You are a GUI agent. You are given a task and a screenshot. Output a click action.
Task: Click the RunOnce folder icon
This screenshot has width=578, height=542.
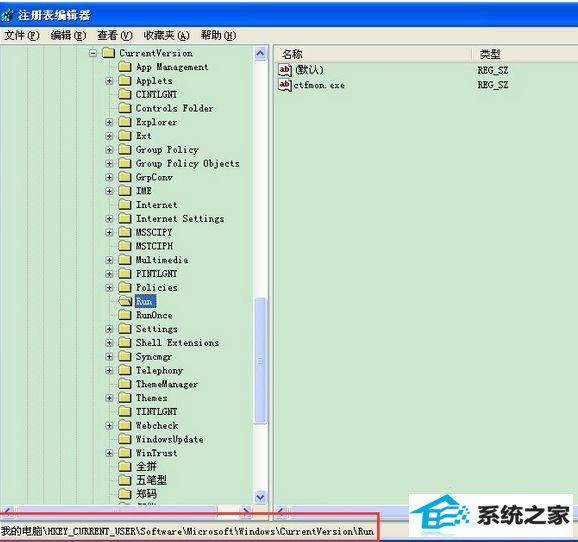tap(125, 315)
